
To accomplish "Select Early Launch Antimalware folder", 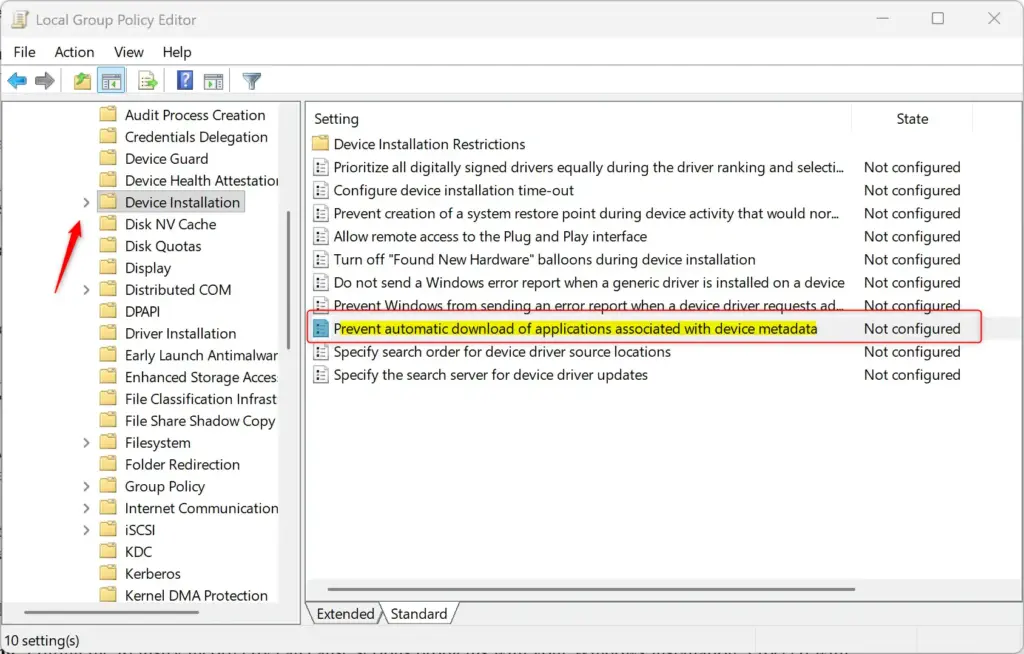I will [x=201, y=355].
